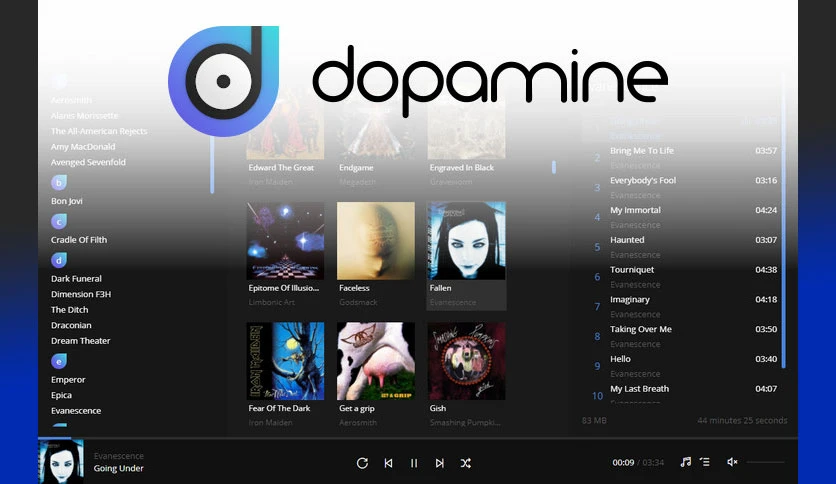Click the playback progress bar

click(x=418, y=438)
